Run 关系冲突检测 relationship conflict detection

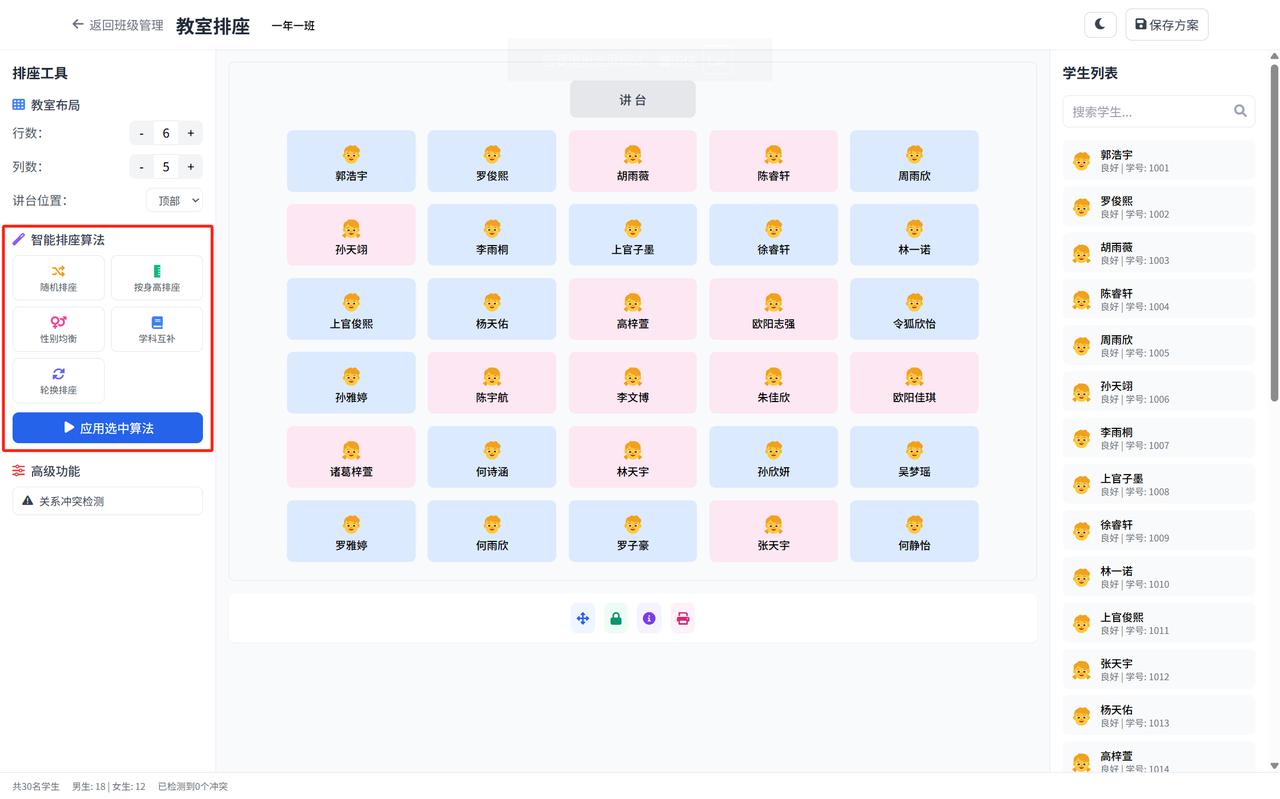107,500
